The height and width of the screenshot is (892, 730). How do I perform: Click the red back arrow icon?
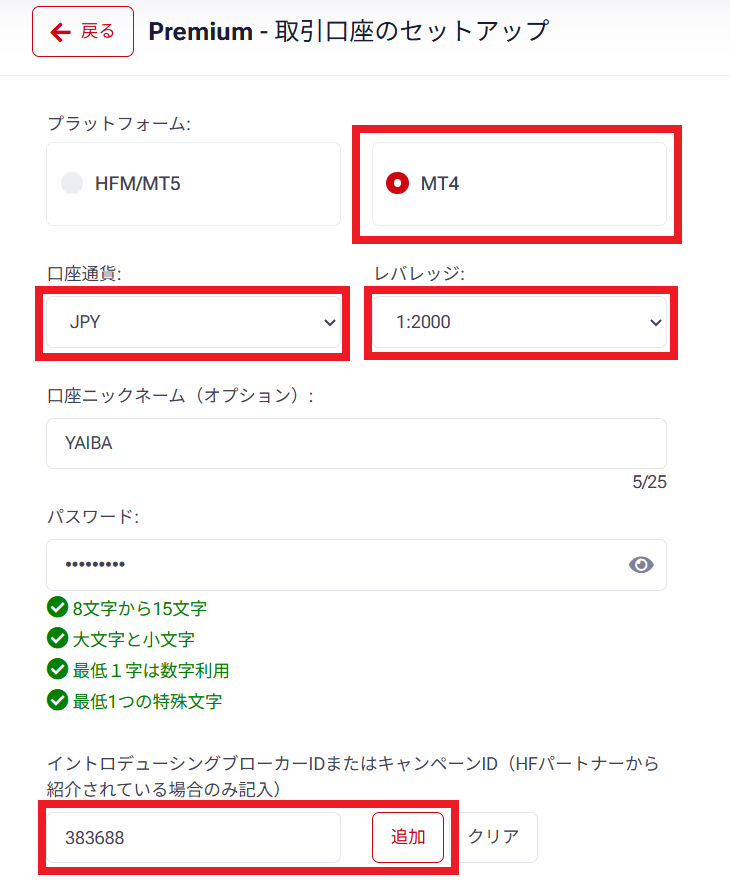[61, 32]
